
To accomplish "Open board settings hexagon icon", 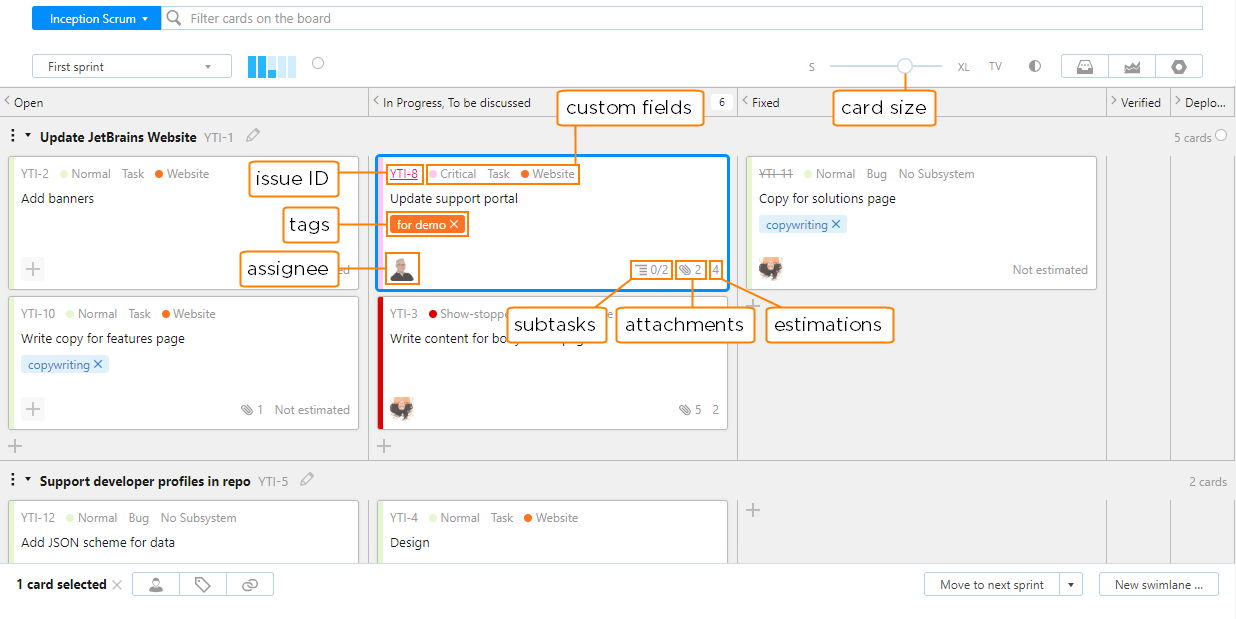I will pyautogui.click(x=1179, y=66).
